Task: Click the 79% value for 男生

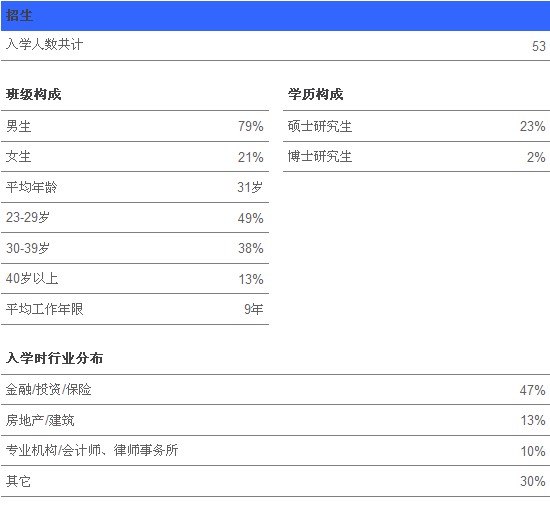Action: click(250, 126)
